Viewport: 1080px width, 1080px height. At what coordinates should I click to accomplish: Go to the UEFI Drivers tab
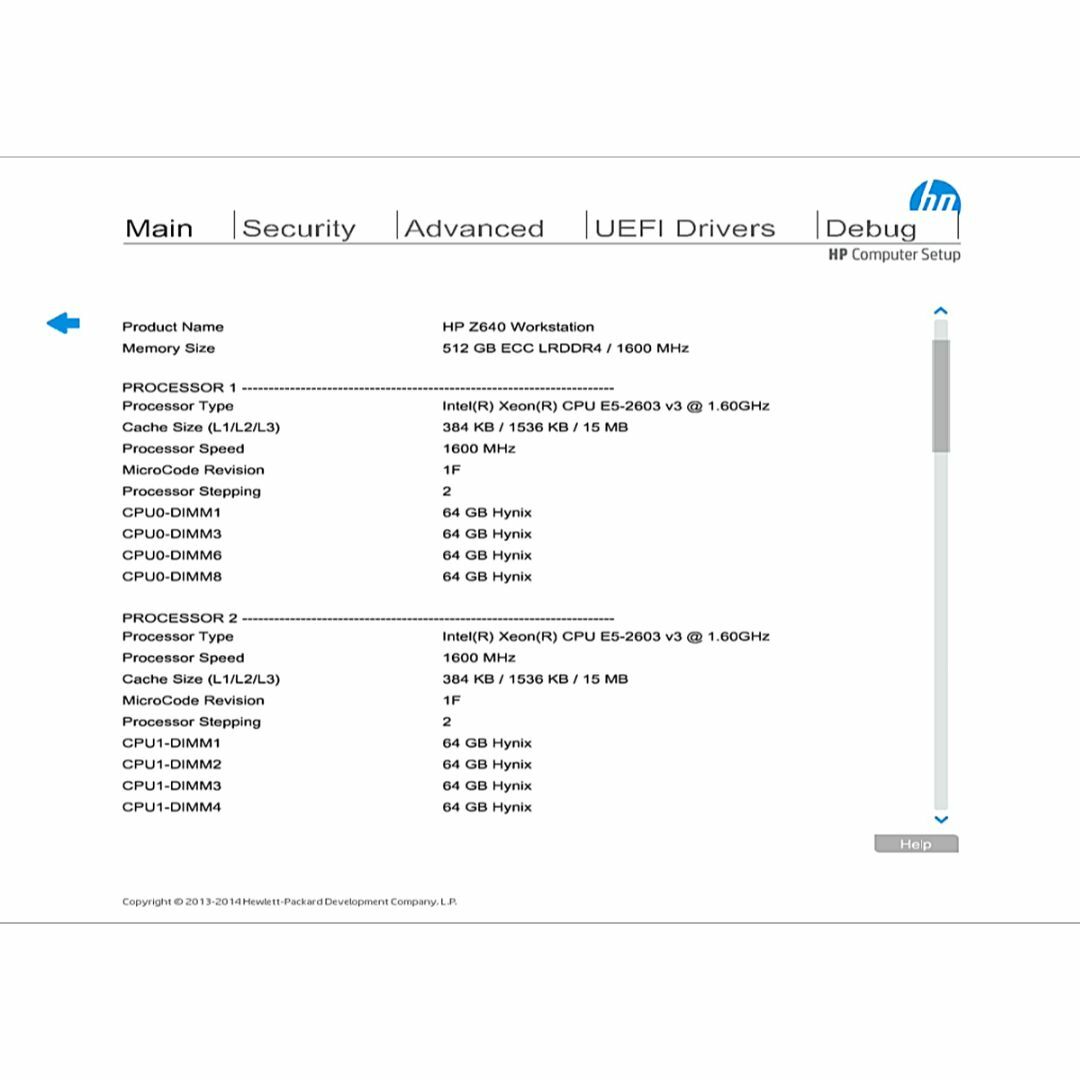[x=685, y=228]
